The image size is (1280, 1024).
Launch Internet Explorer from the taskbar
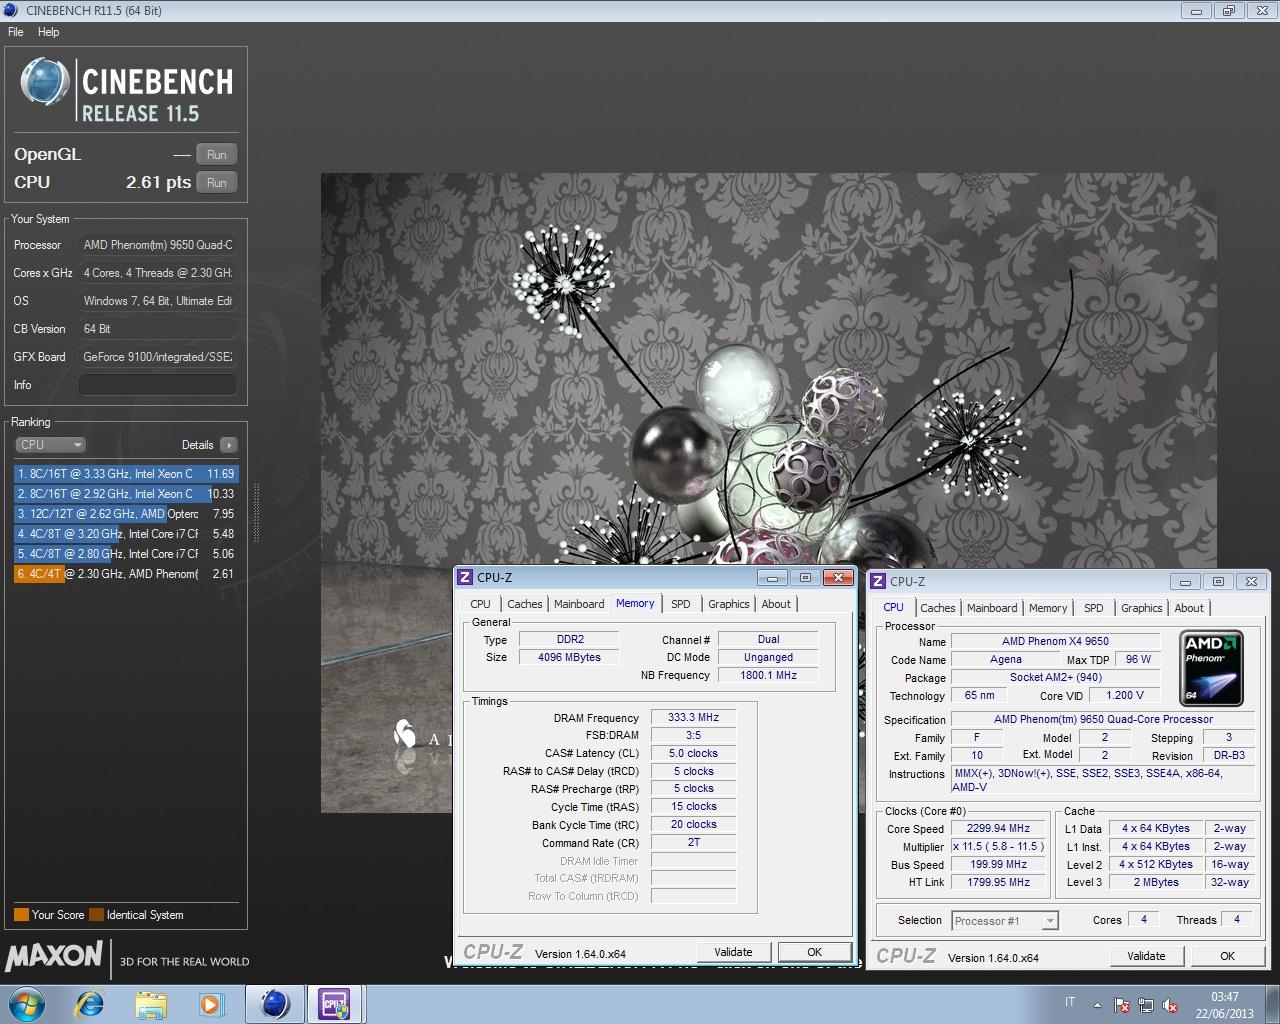tap(90, 1004)
